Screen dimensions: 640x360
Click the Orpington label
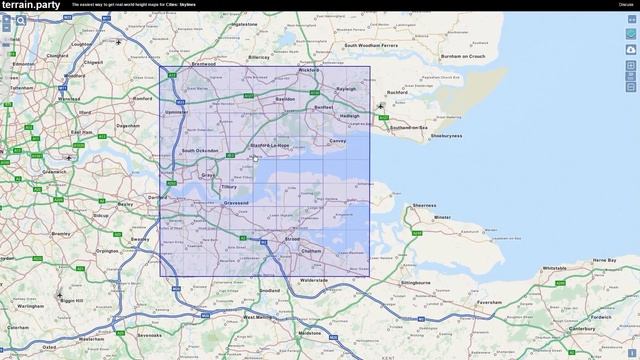click(x=107, y=251)
